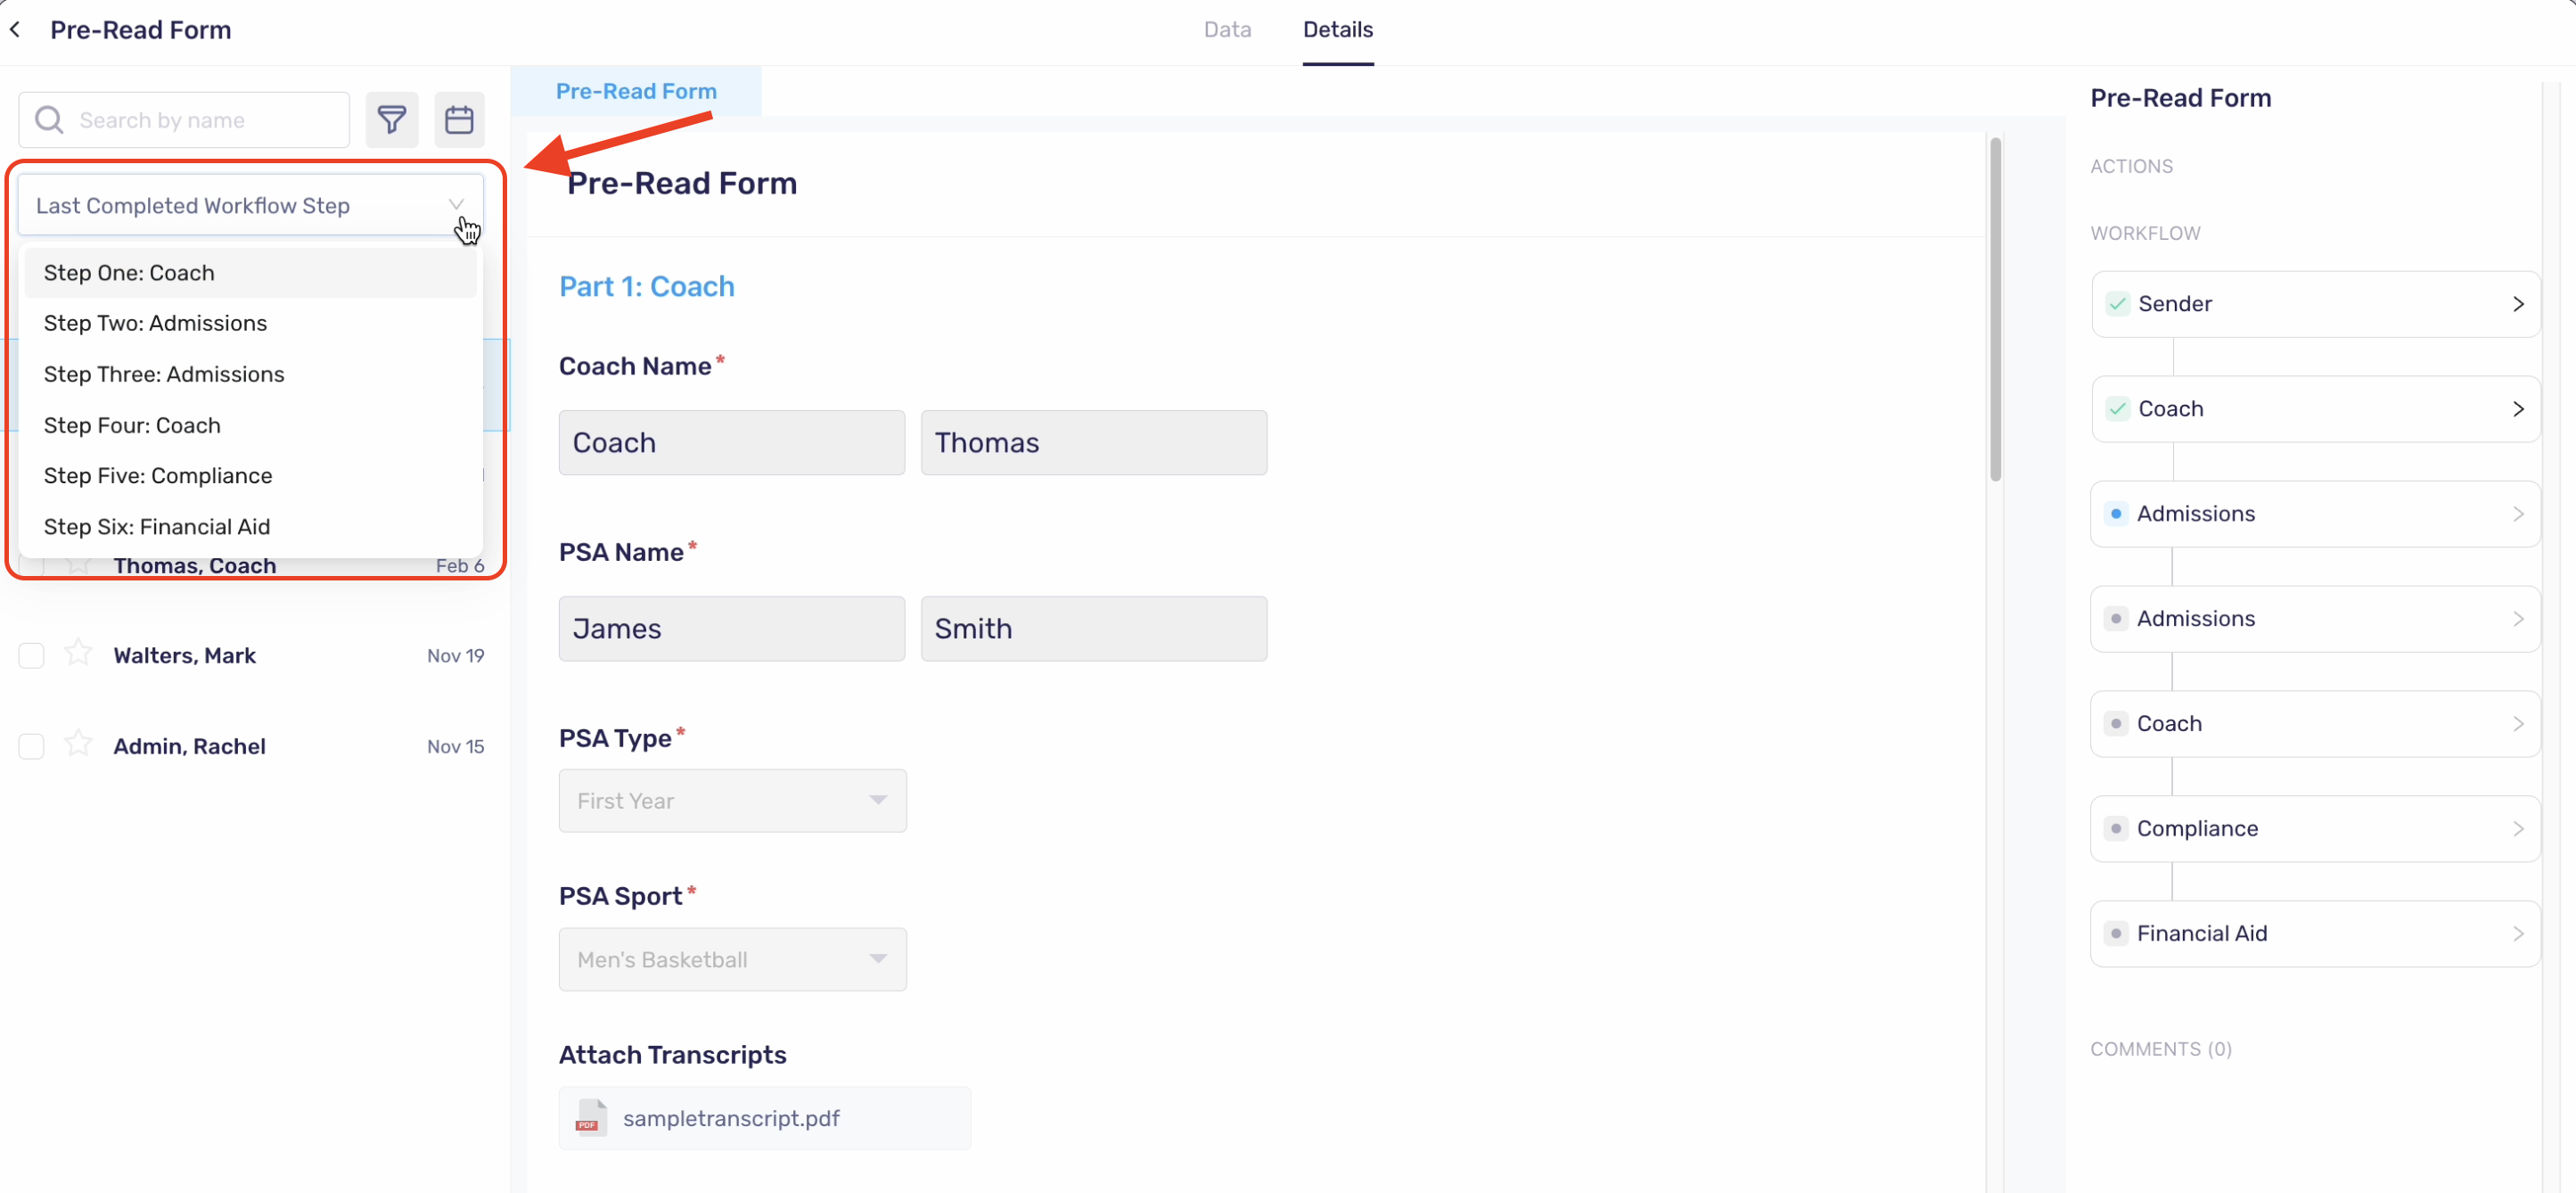Image resolution: width=2576 pixels, height=1193 pixels.
Task: Click the Sender step green checkmark
Action: [x=2117, y=303]
